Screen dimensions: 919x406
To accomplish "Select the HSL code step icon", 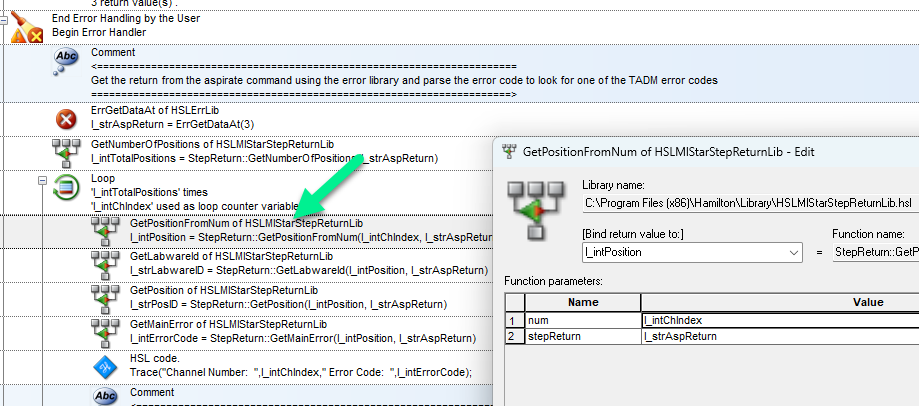I will tap(105, 366).
